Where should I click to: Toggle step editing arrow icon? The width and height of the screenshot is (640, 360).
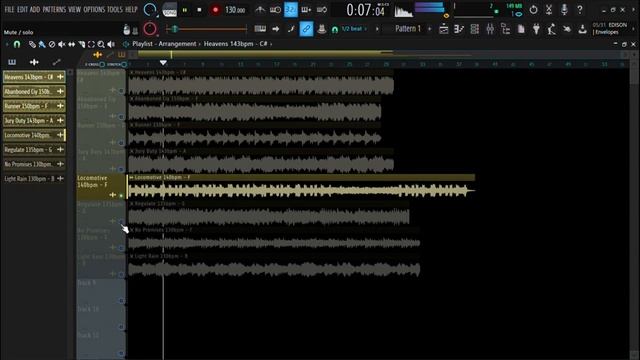point(276,29)
